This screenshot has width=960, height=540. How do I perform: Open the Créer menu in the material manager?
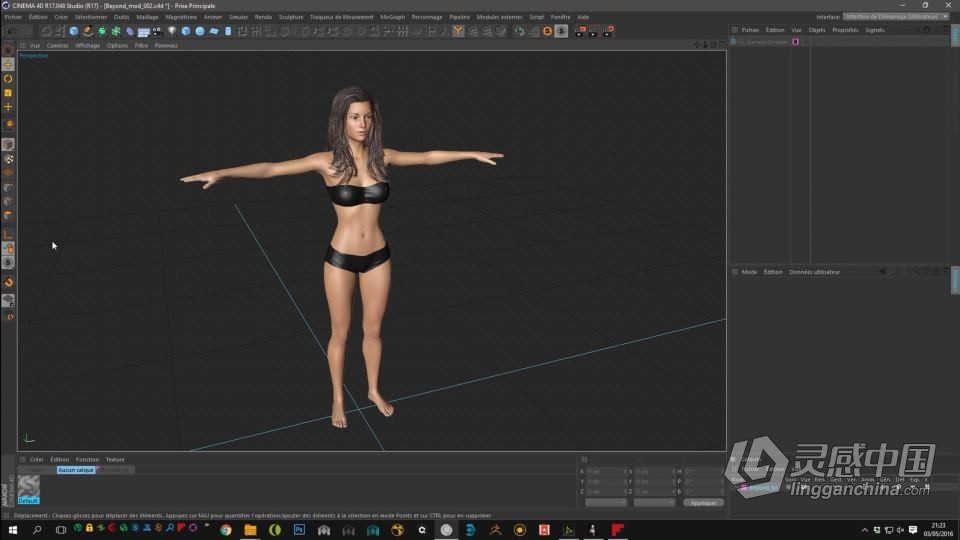click(x=37, y=459)
